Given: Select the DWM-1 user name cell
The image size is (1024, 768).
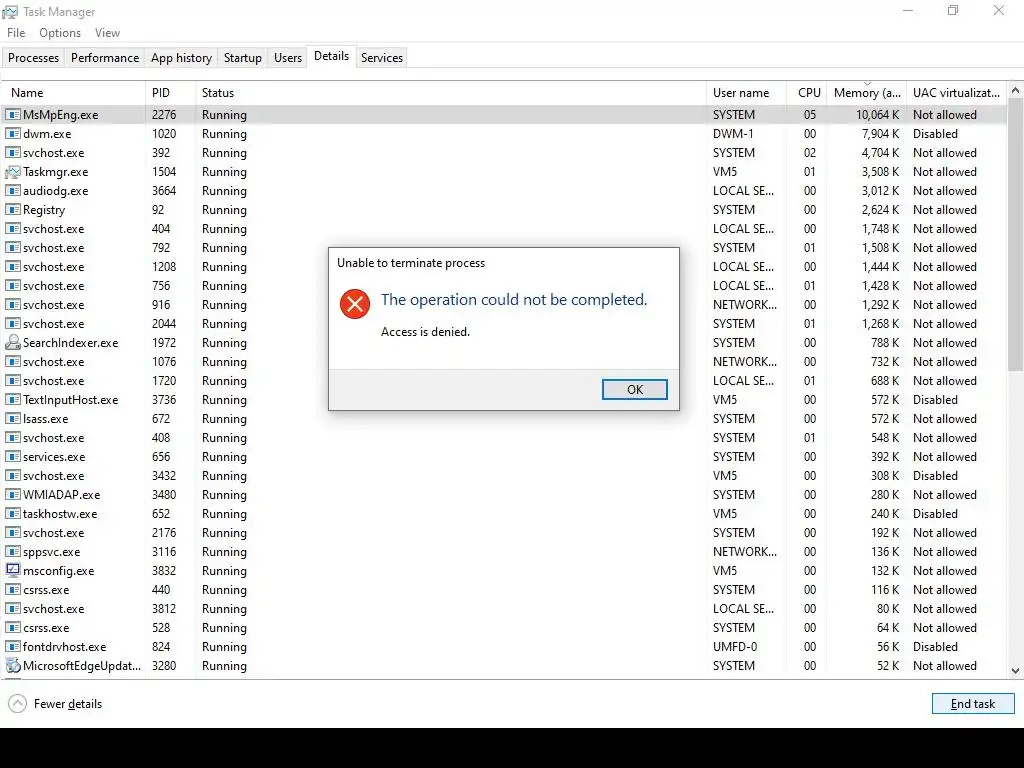Looking at the screenshot, I should 733,134.
